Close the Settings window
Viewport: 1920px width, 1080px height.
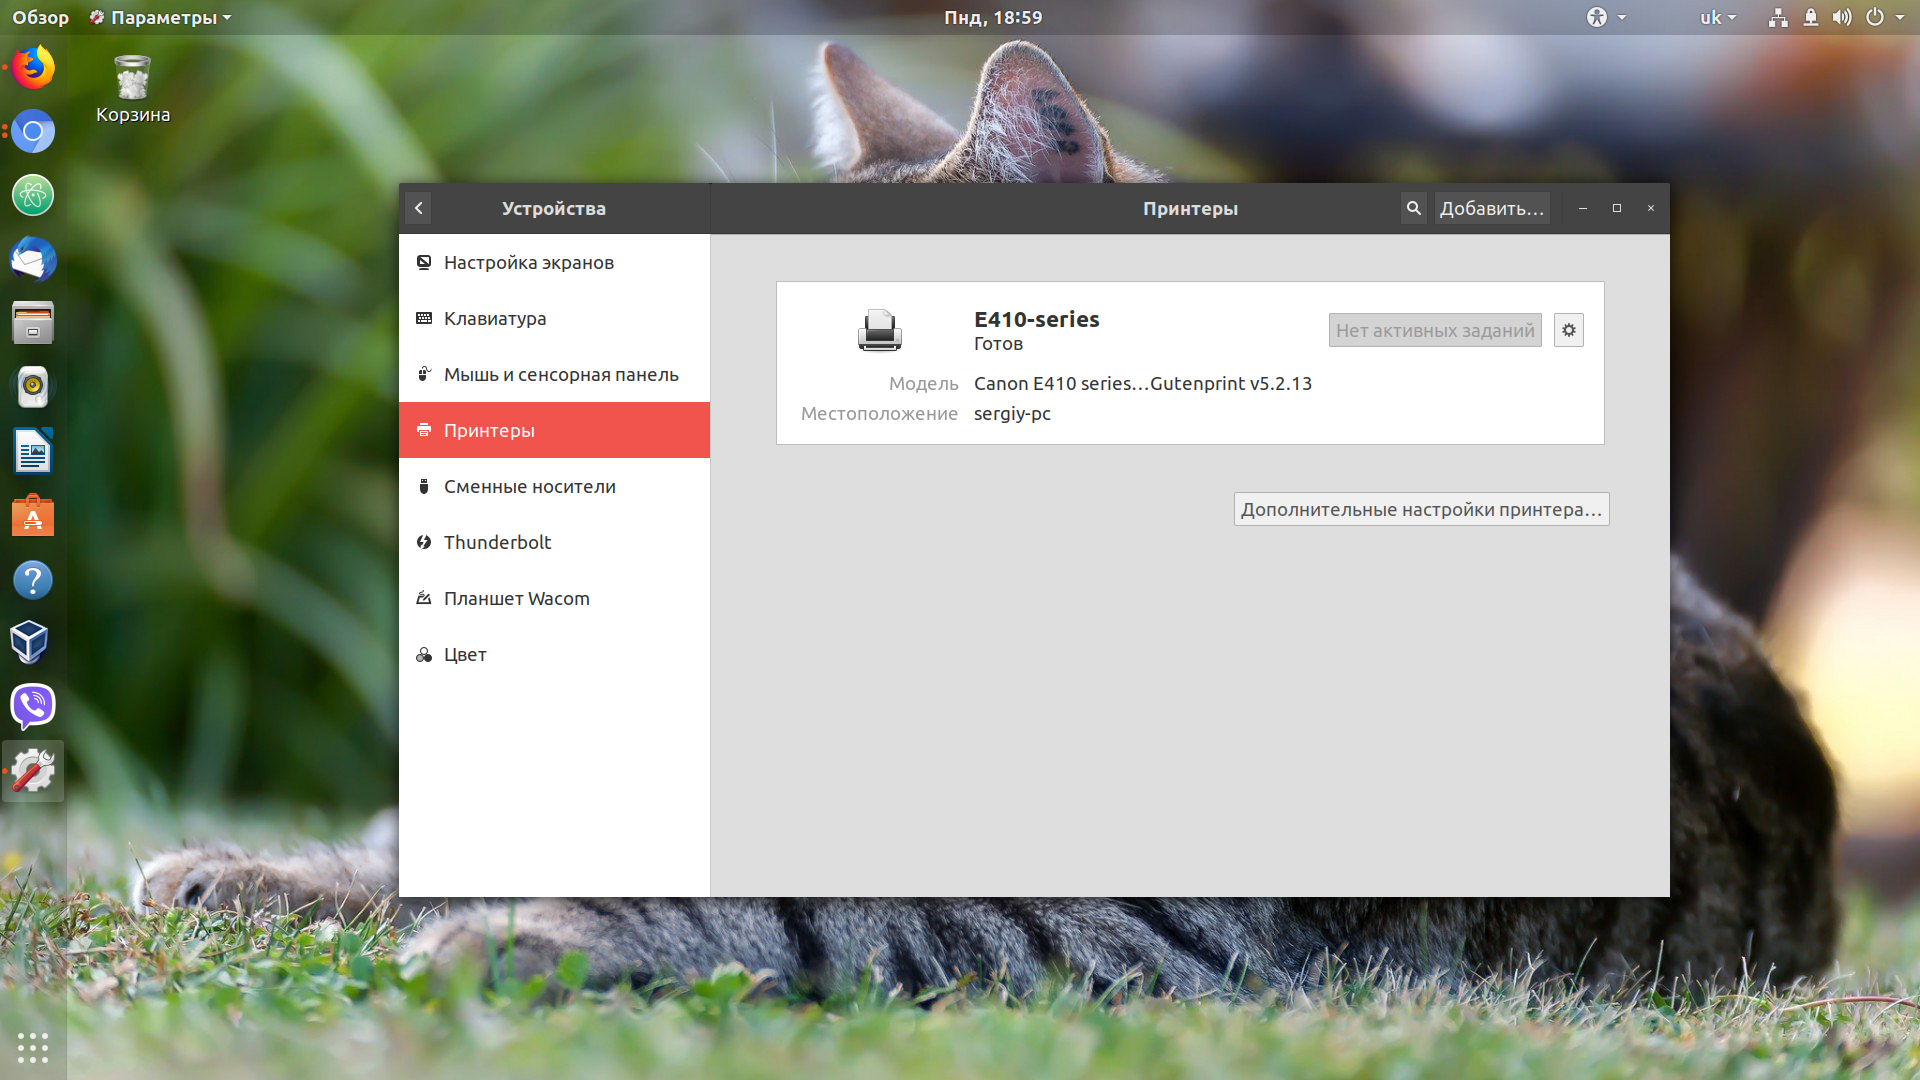(1651, 208)
